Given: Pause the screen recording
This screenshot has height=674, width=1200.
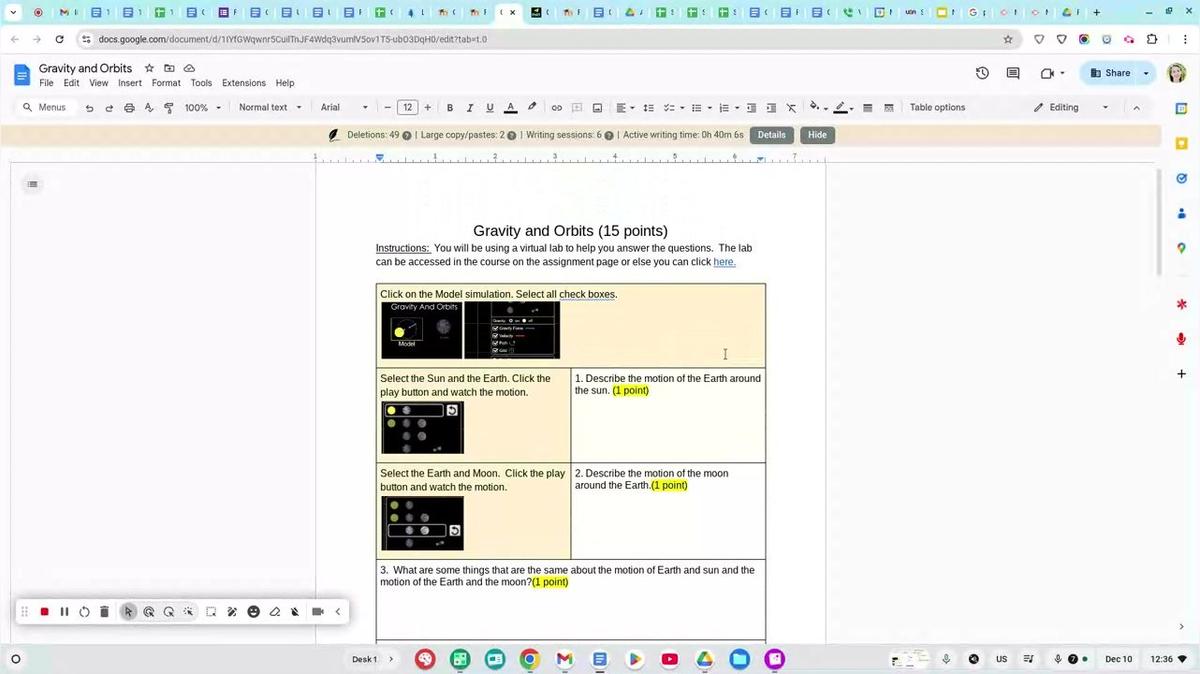Looking at the screenshot, I should pyautogui.click(x=64, y=612).
